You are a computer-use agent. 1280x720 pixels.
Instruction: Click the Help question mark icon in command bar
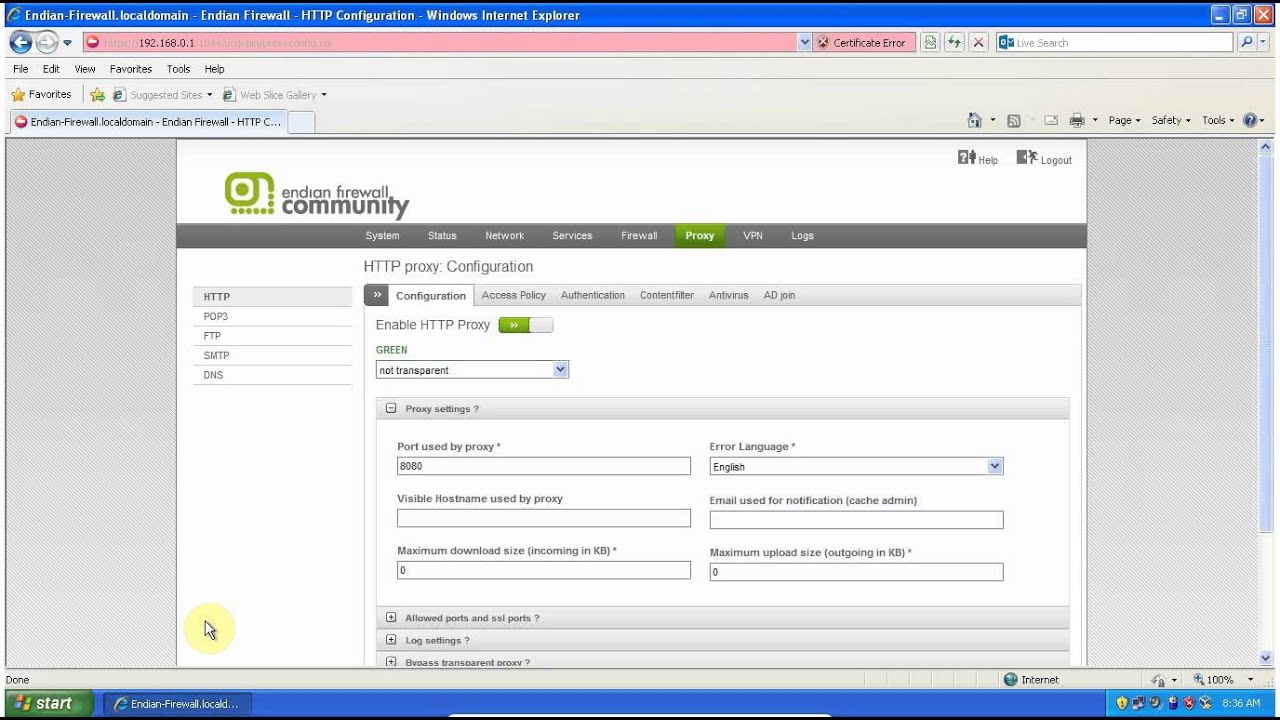click(x=1250, y=120)
